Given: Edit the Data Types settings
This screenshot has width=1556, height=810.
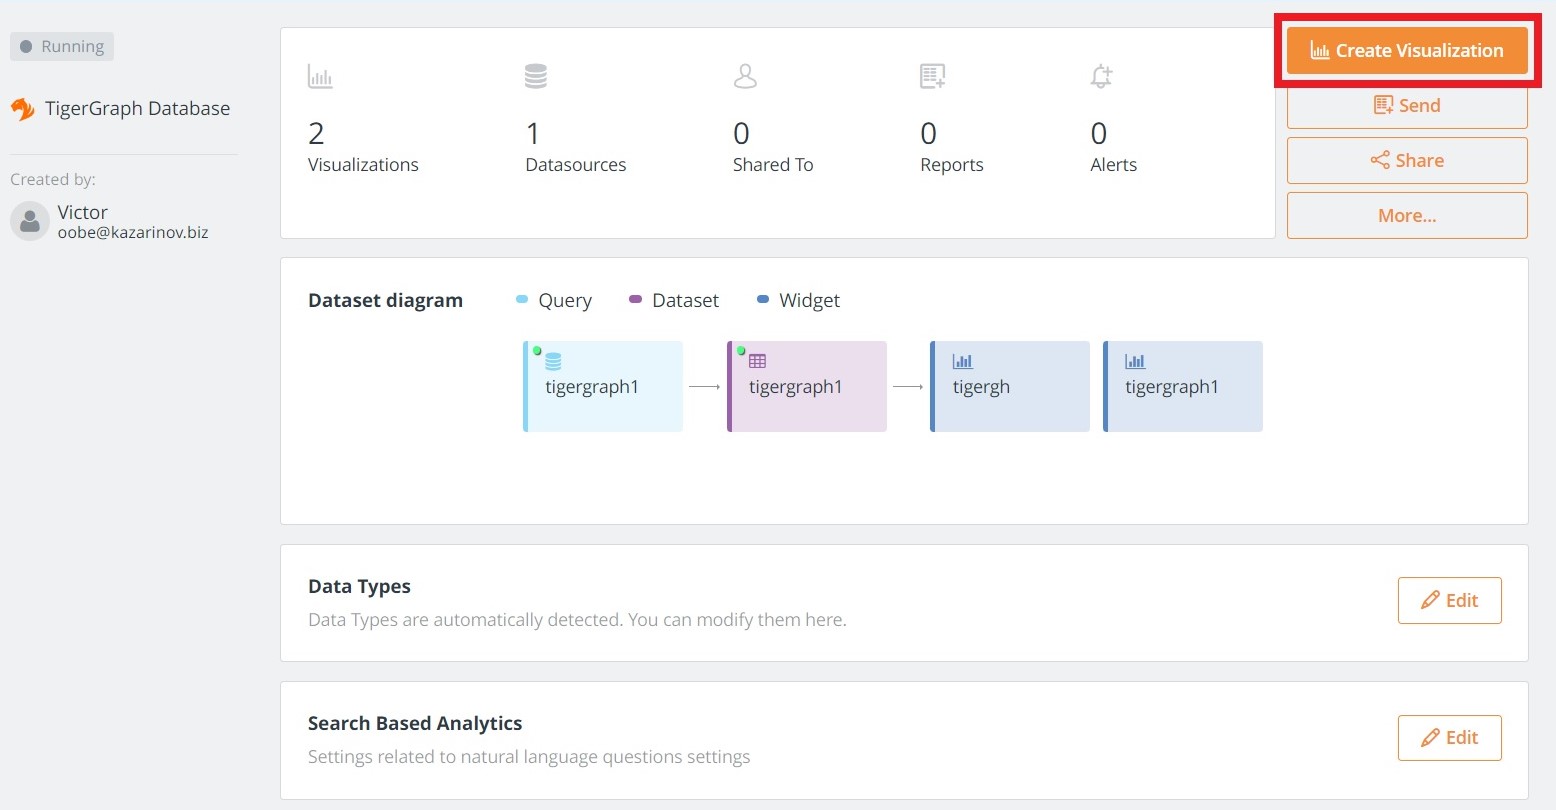Looking at the screenshot, I should click(1449, 601).
